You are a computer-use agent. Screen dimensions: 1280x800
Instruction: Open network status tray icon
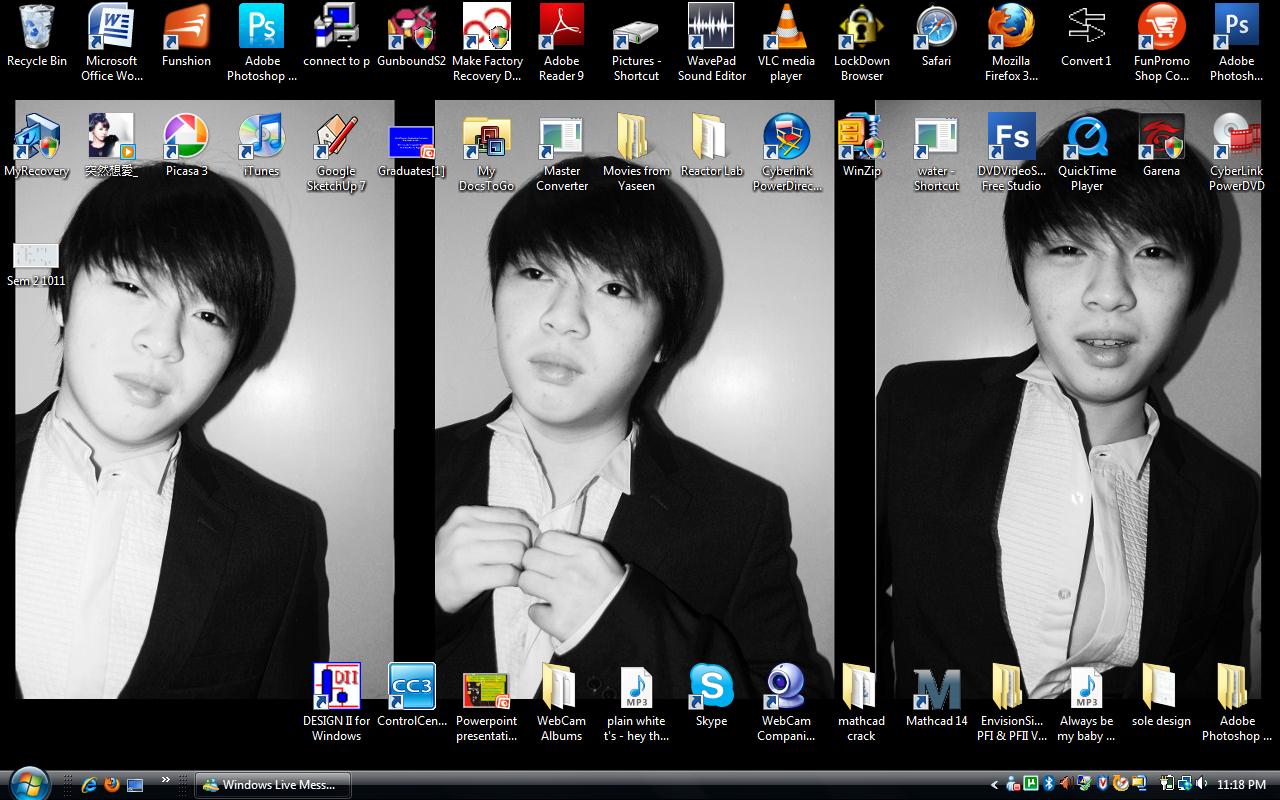point(1185,784)
